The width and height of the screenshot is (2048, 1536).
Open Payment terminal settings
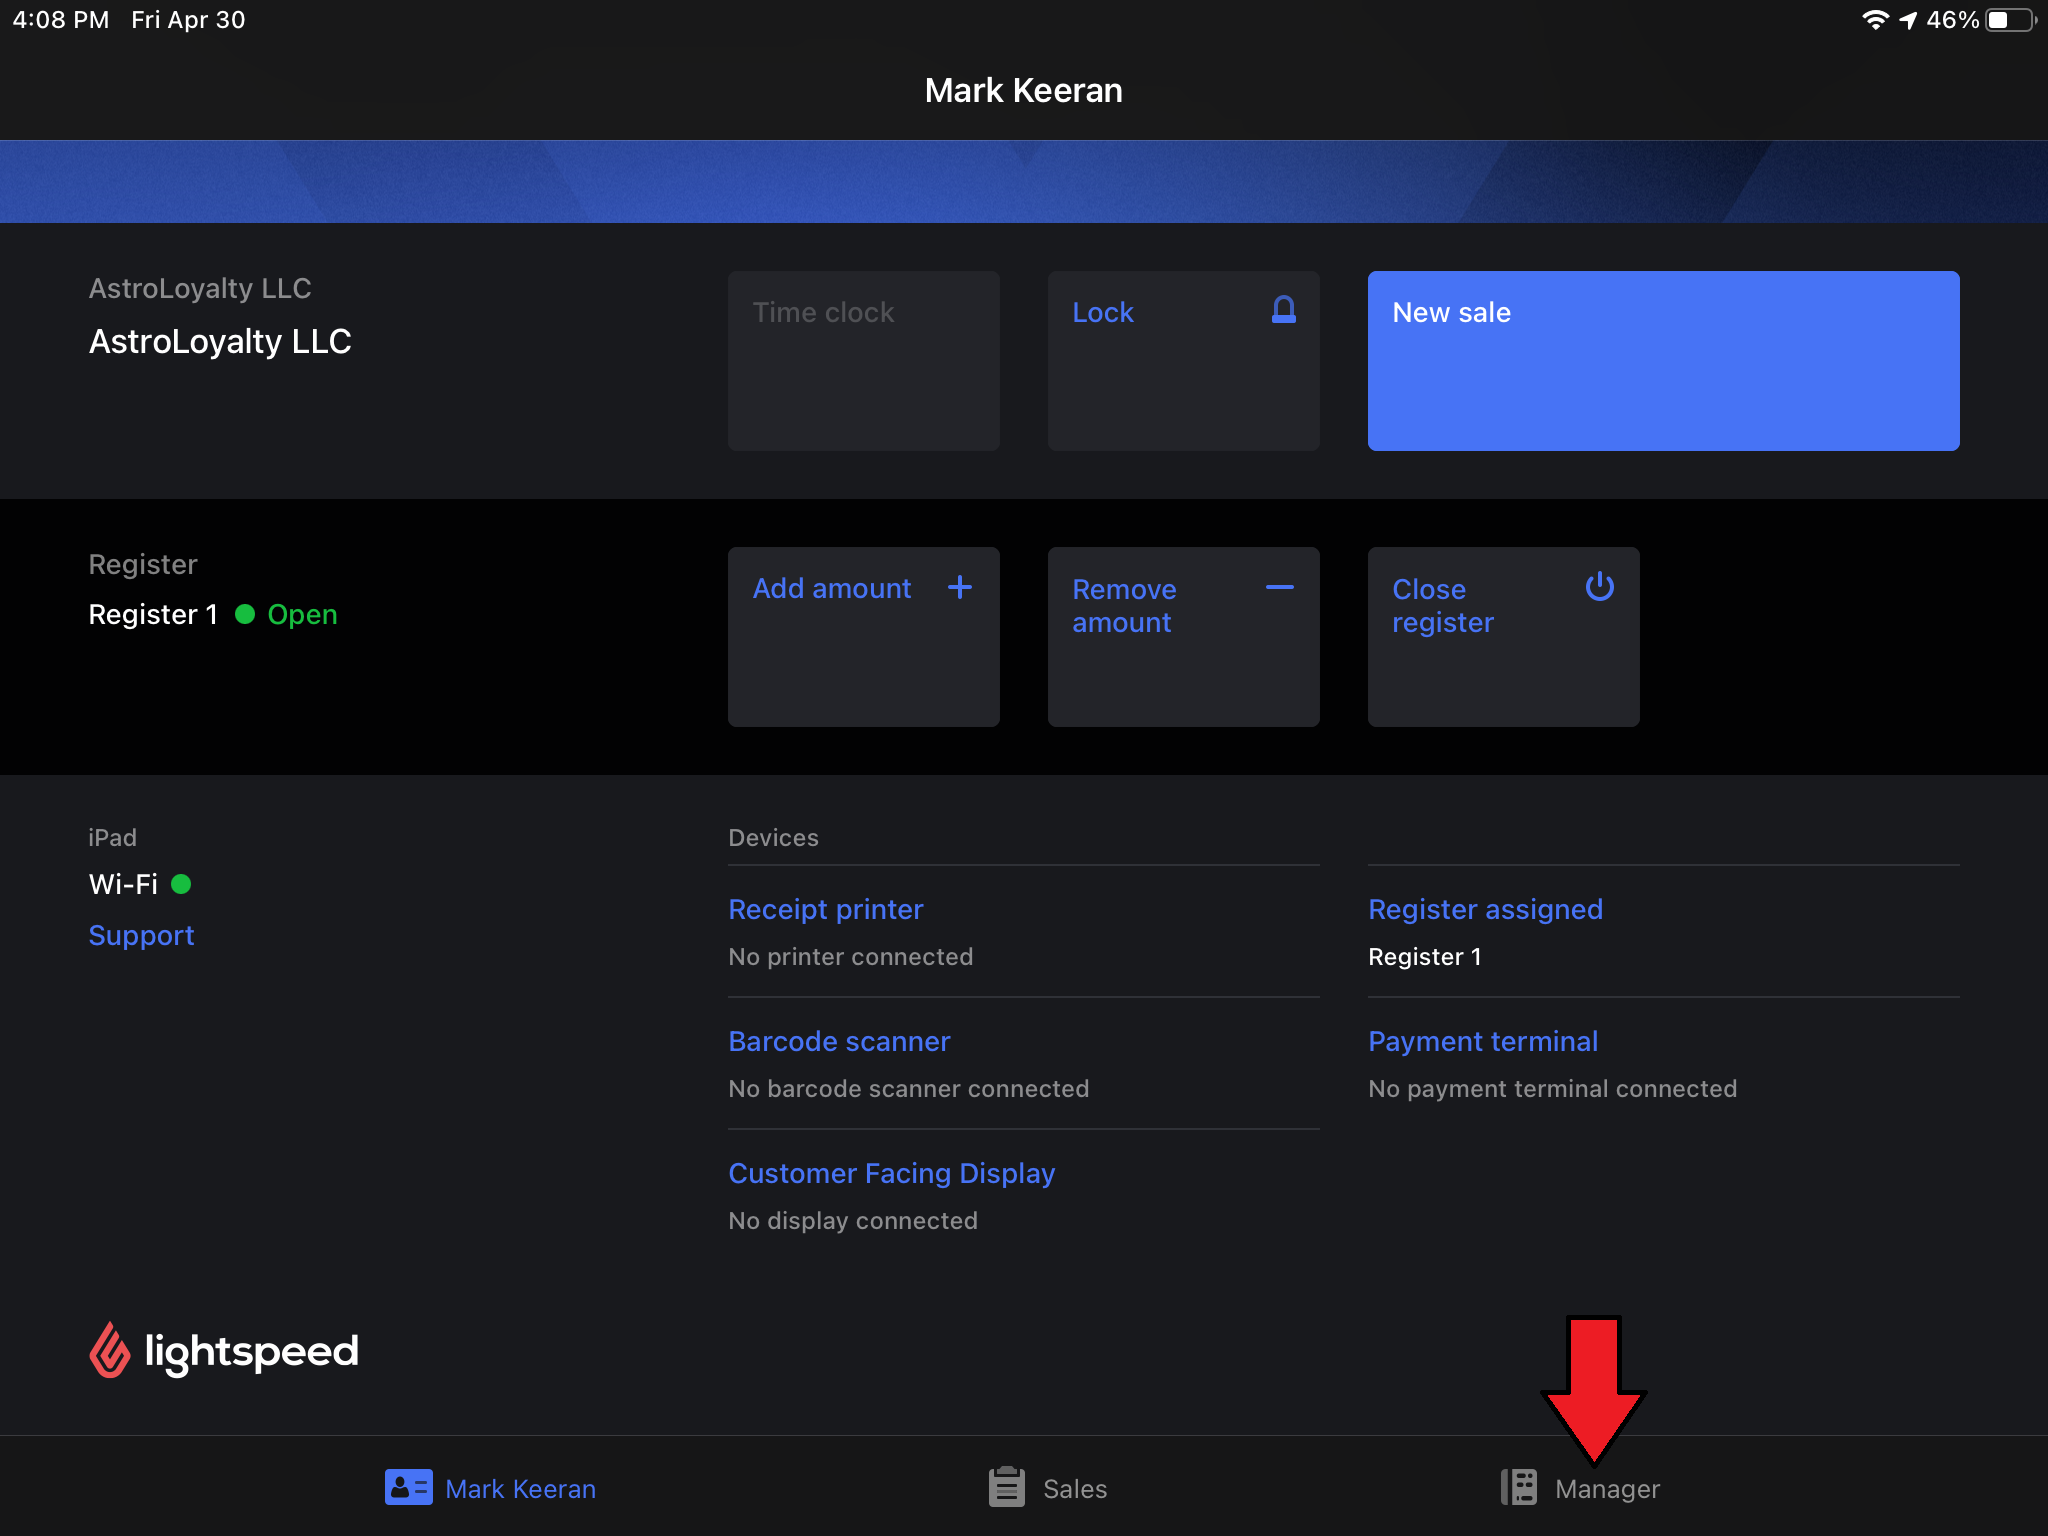tap(1482, 1042)
